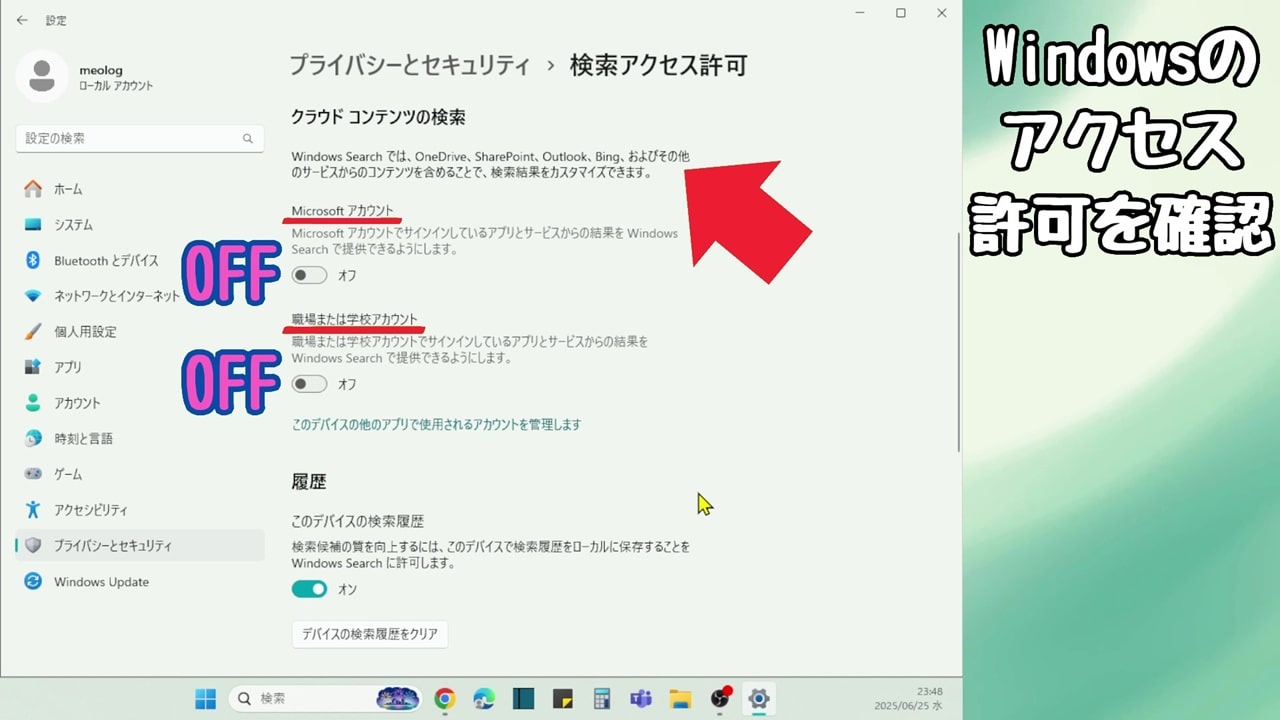Go back with the arrow in Settings

point(22,20)
